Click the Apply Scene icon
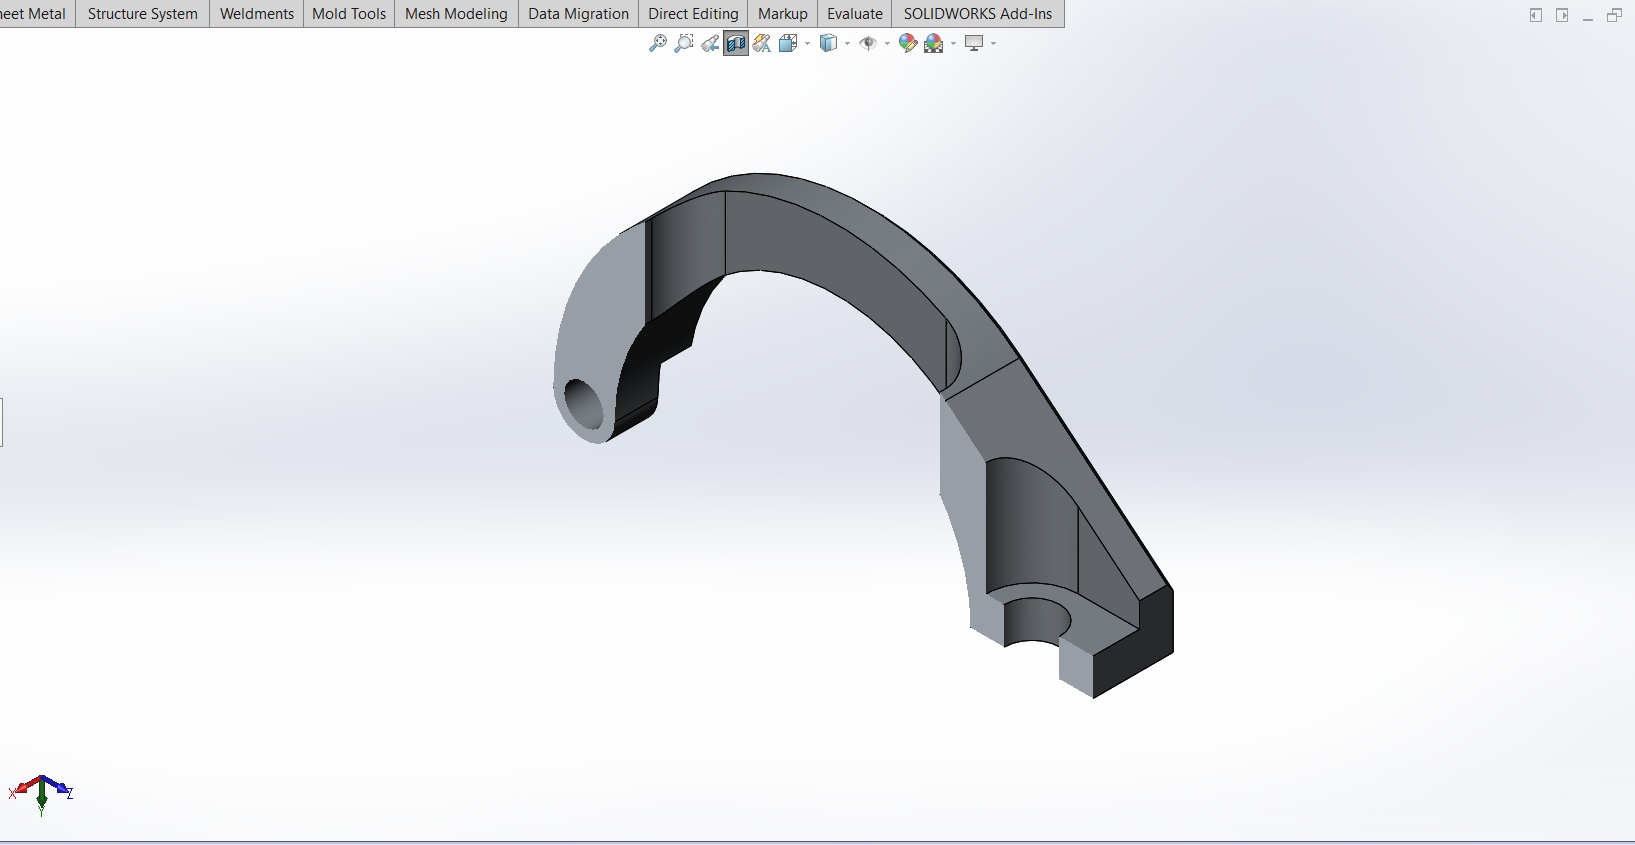This screenshot has width=1635, height=845. [x=934, y=43]
